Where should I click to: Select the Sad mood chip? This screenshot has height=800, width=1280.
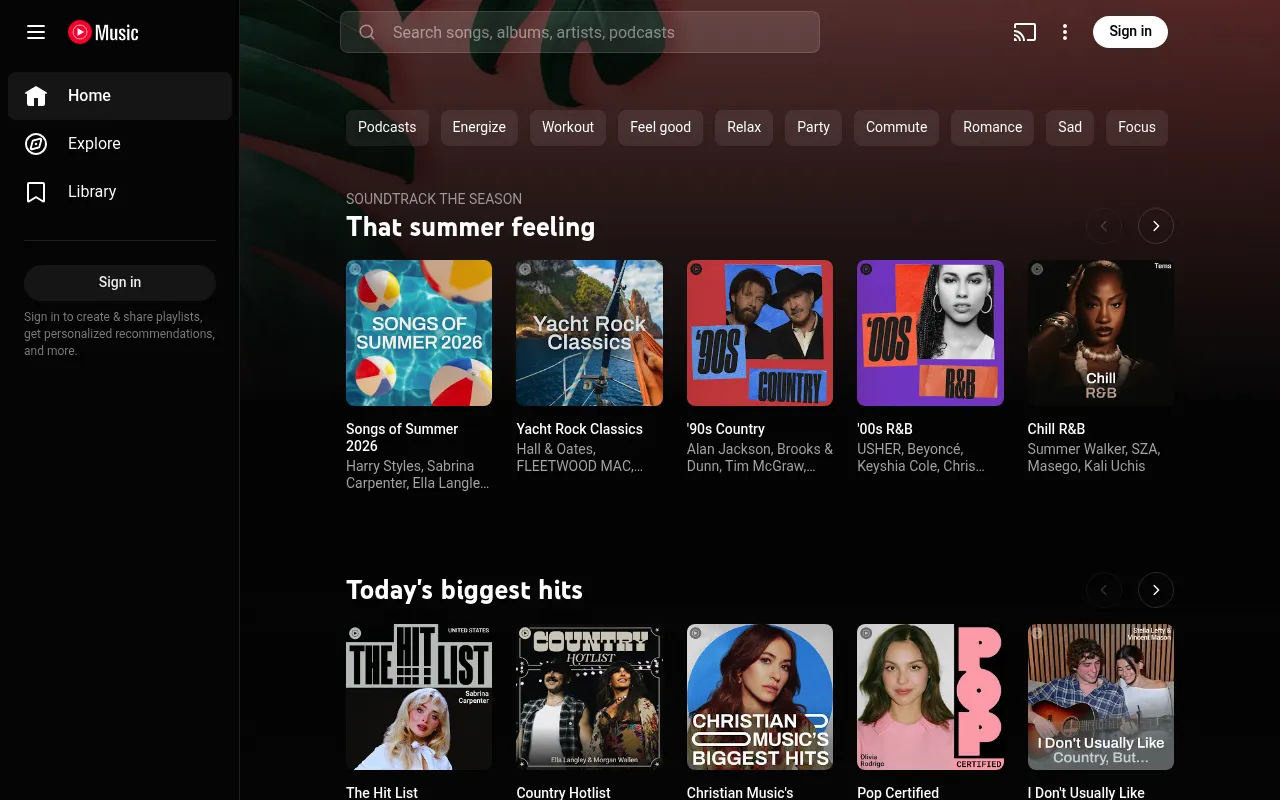(1070, 127)
